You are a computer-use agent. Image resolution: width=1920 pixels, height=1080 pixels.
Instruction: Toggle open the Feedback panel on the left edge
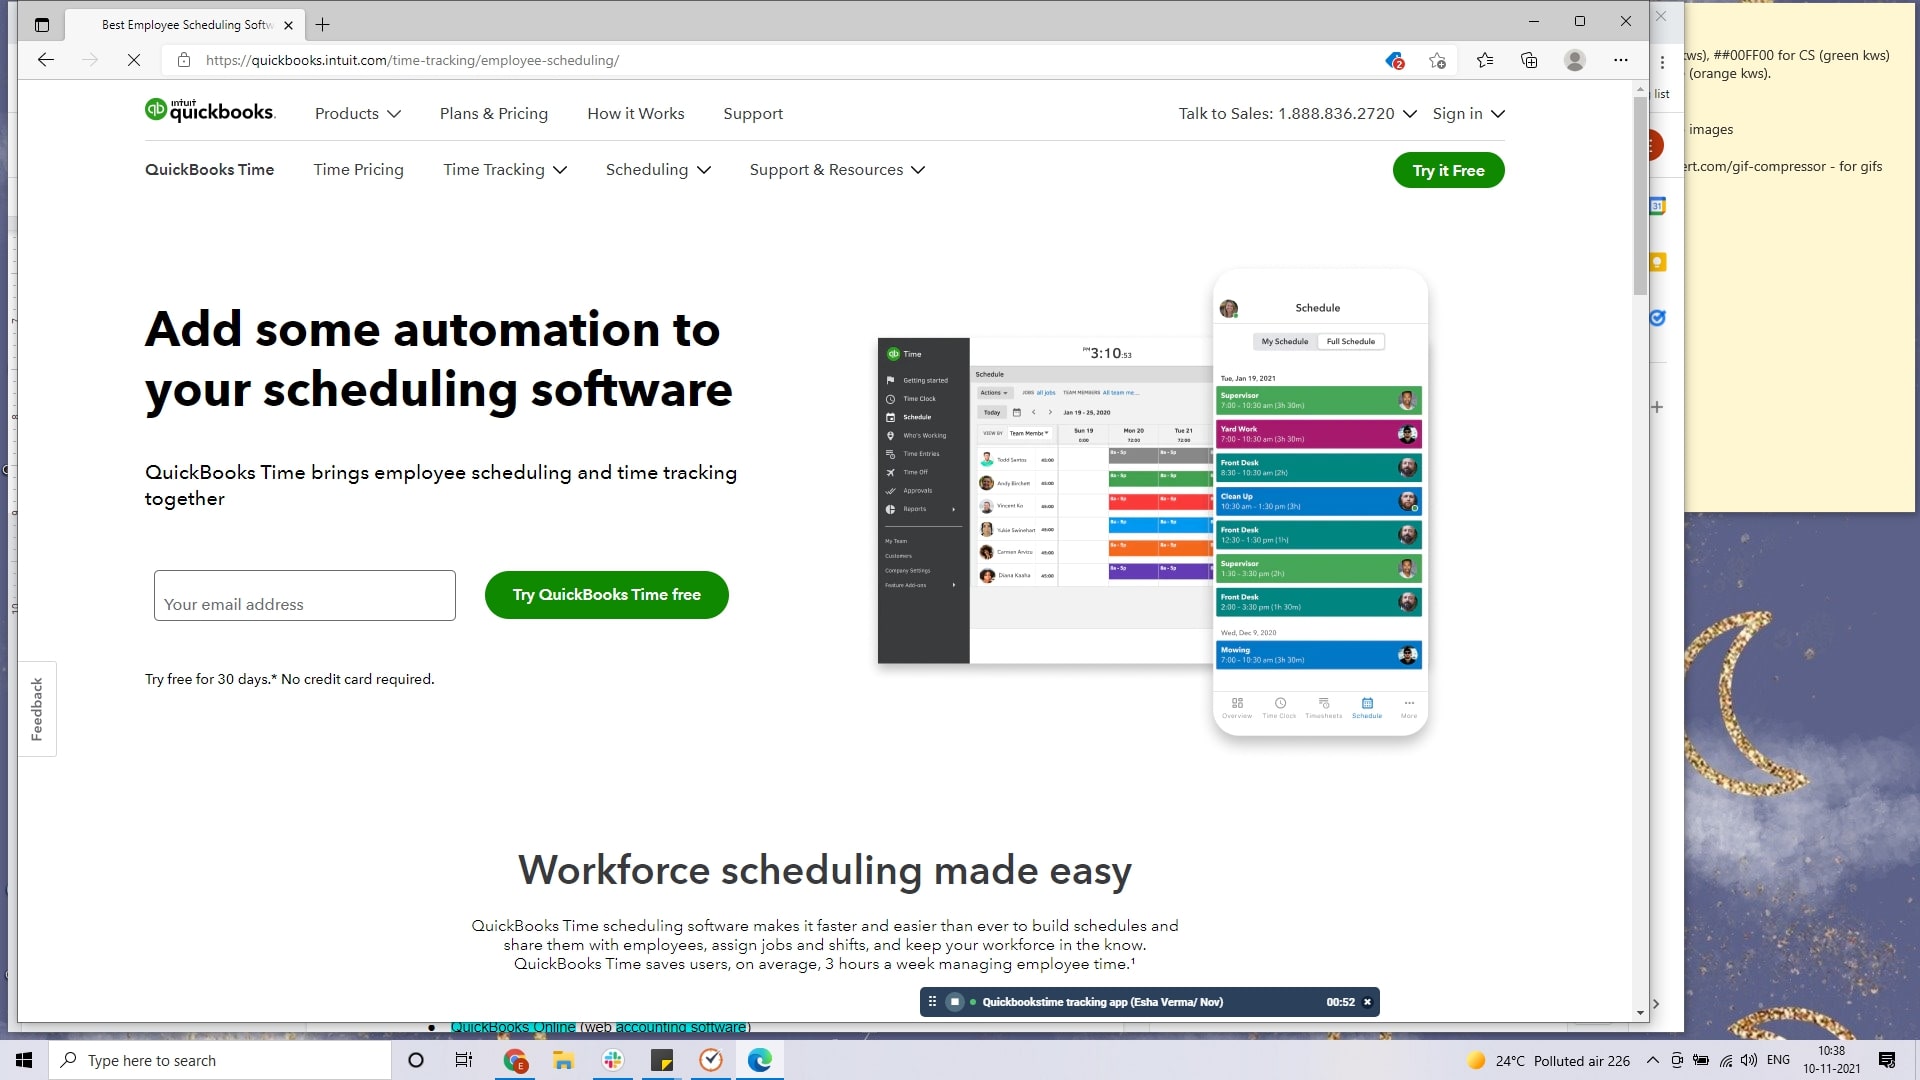[x=37, y=708]
